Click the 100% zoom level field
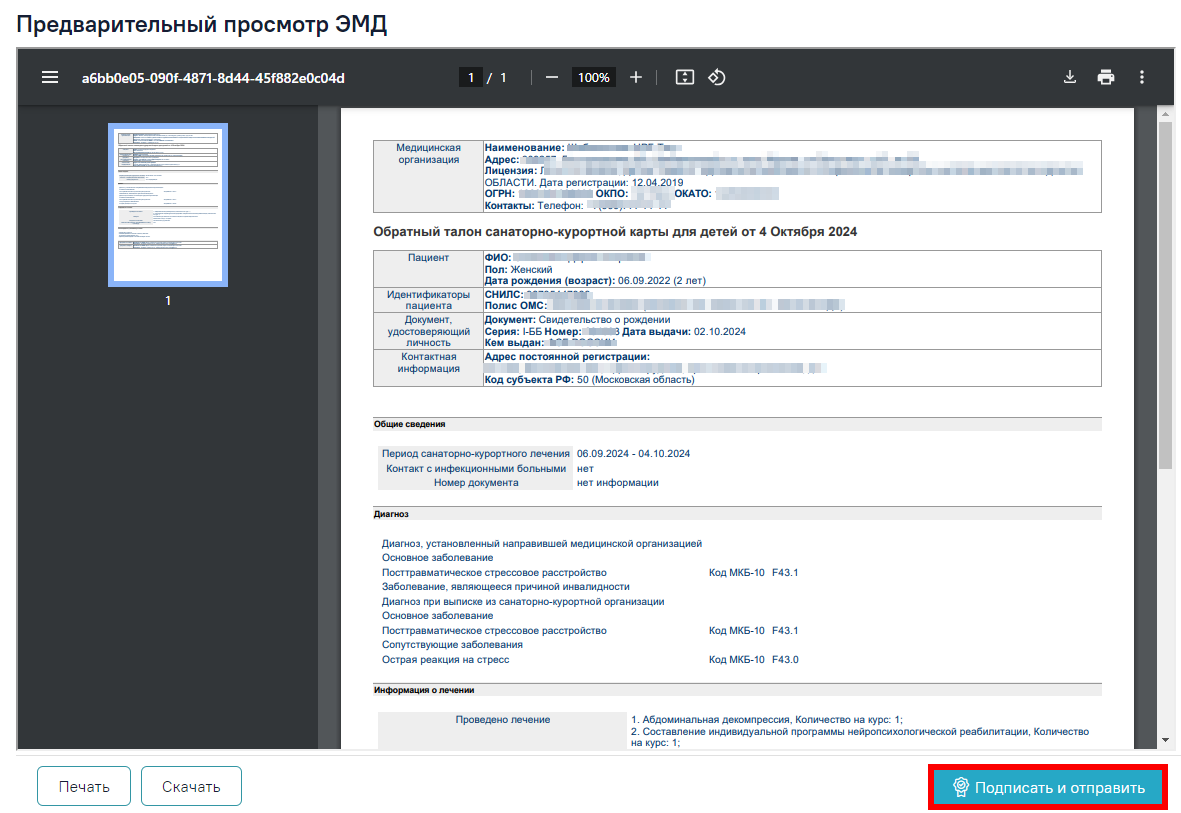Viewport: 1181px width, 813px height. (x=594, y=78)
